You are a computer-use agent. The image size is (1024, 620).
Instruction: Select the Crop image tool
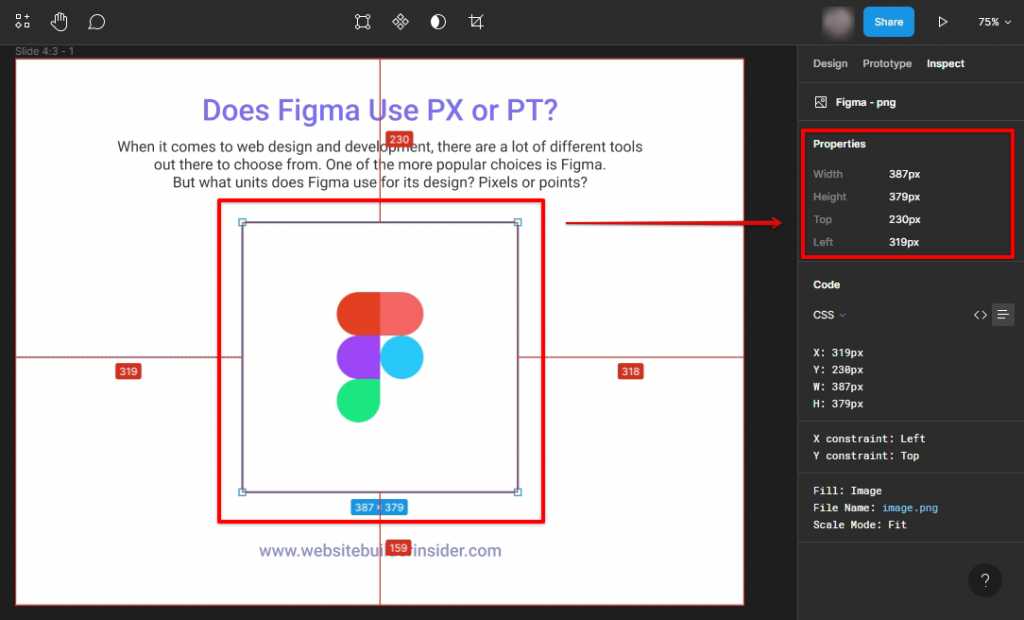coord(476,21)
